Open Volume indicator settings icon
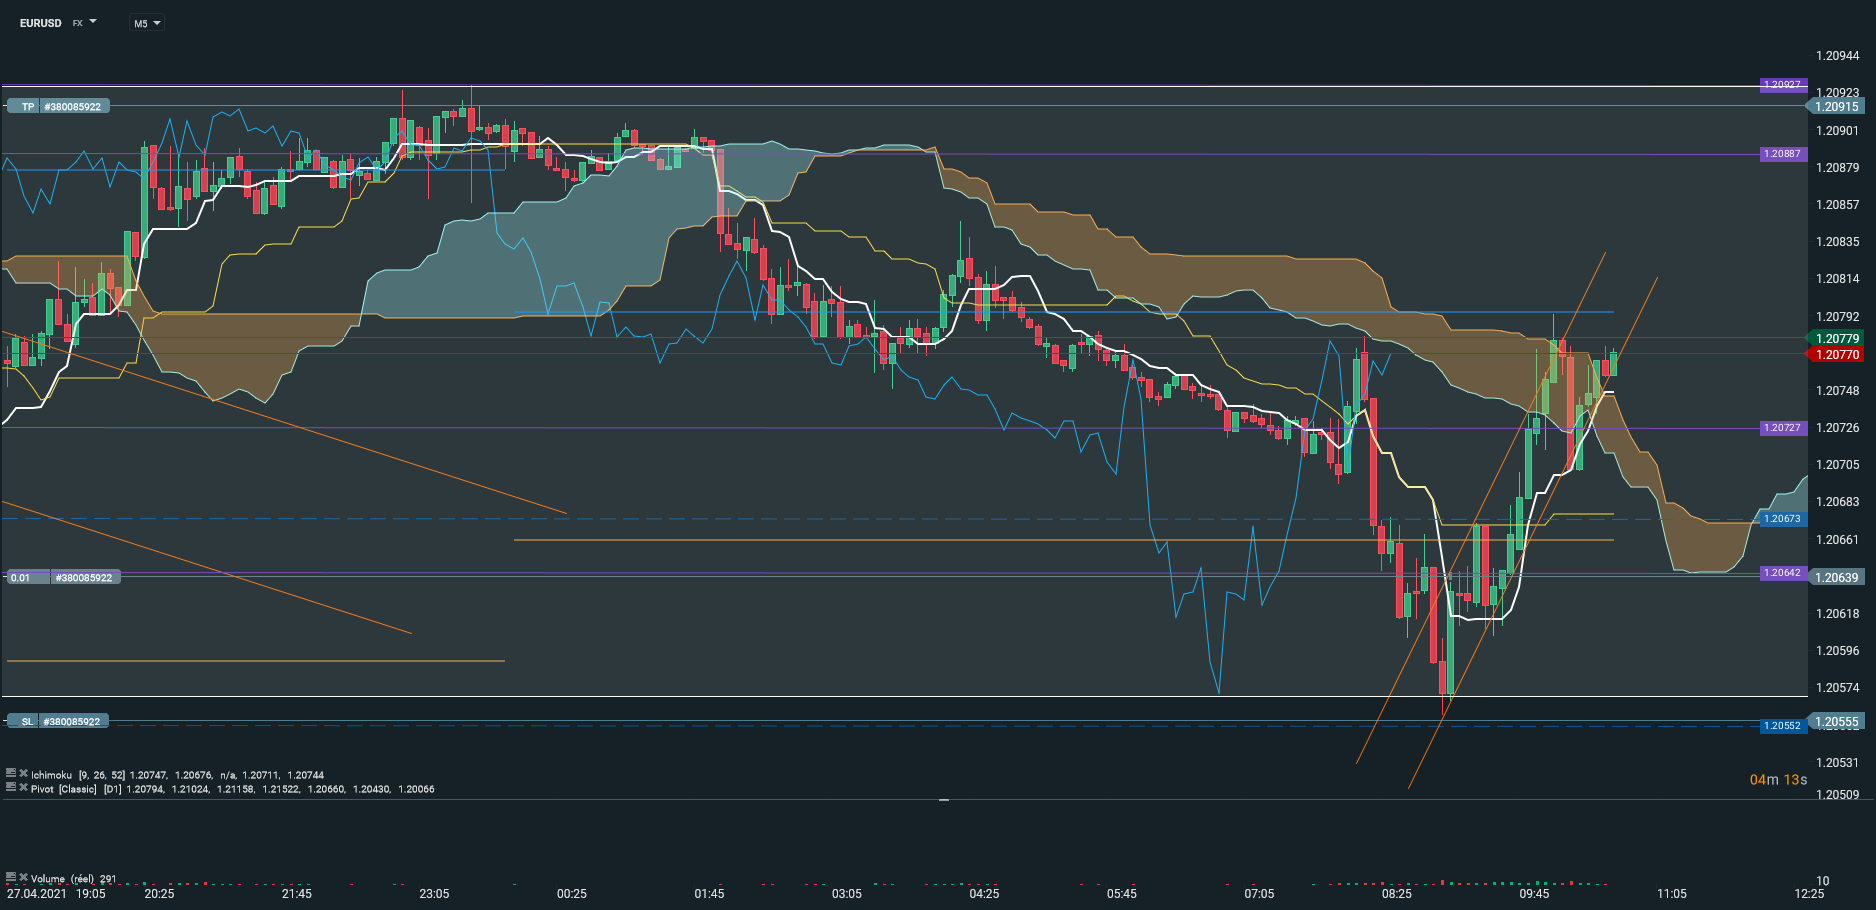Image resolution: width=1876 pixels, height=910 pixels. [11, 877]
